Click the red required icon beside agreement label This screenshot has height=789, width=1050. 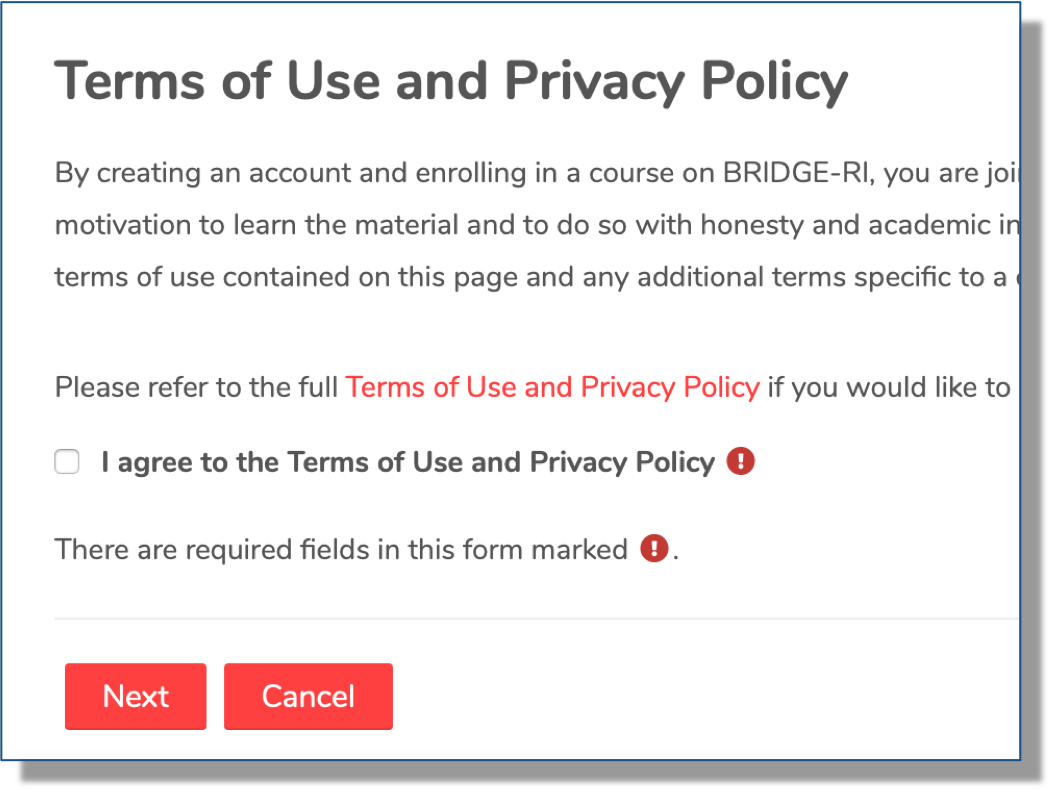pos(741,461)
